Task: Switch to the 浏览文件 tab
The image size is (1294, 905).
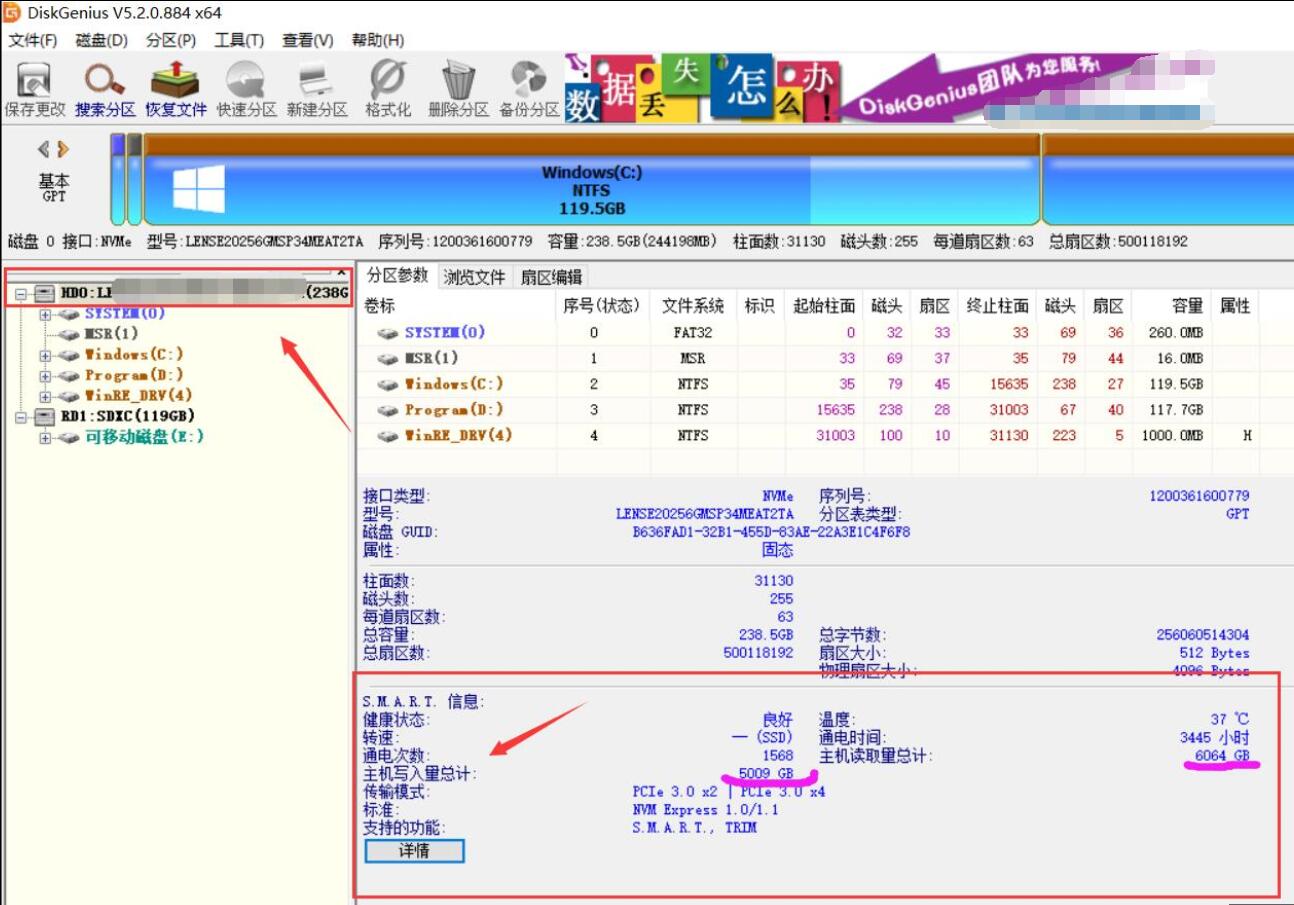Action: point(474,277)
